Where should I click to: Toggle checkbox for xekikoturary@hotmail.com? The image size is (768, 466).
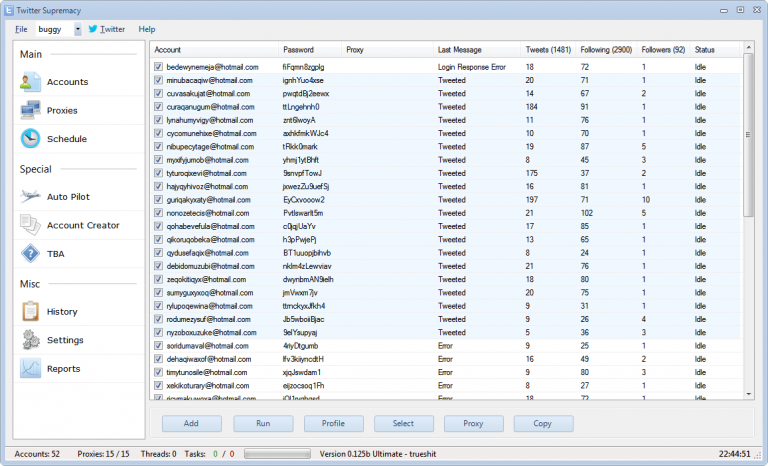pyautogui.click(x=158, y=385)
